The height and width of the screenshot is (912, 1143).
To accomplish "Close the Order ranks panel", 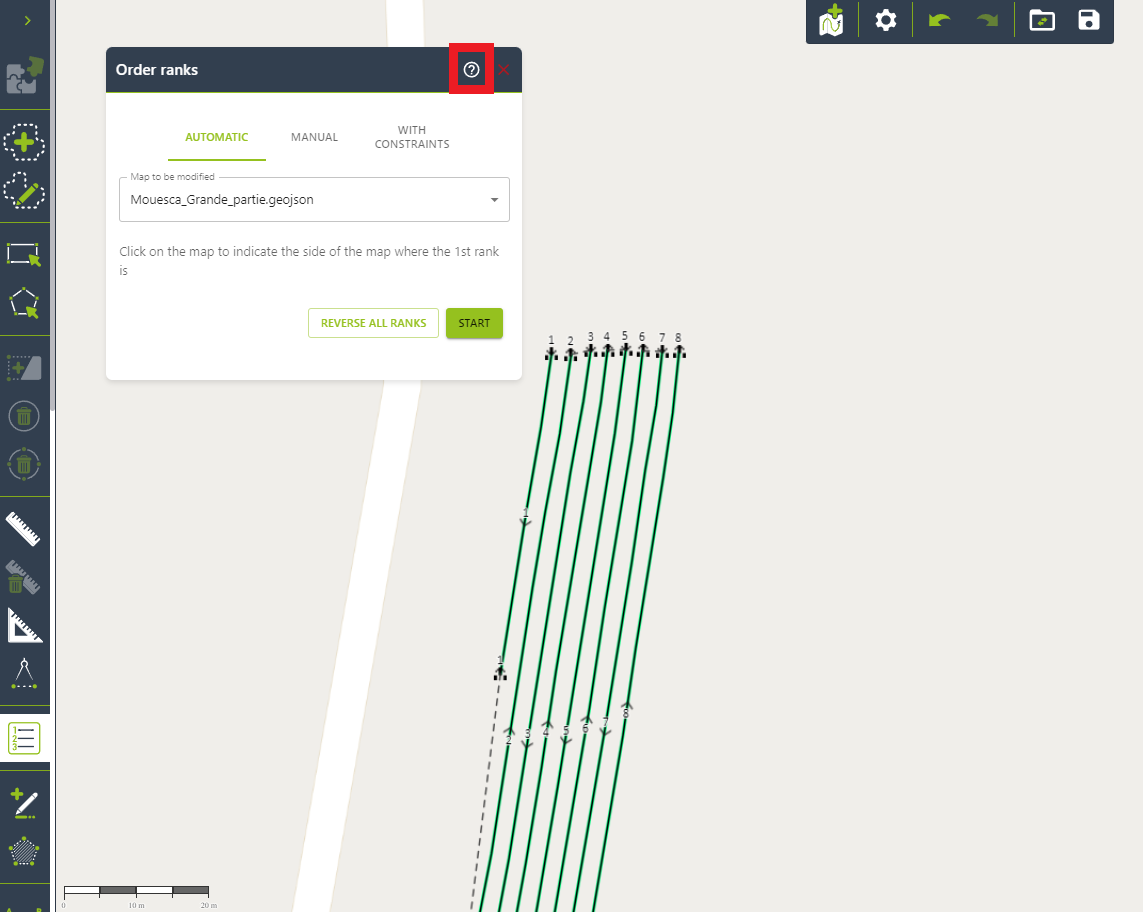I will click(504, 70).
